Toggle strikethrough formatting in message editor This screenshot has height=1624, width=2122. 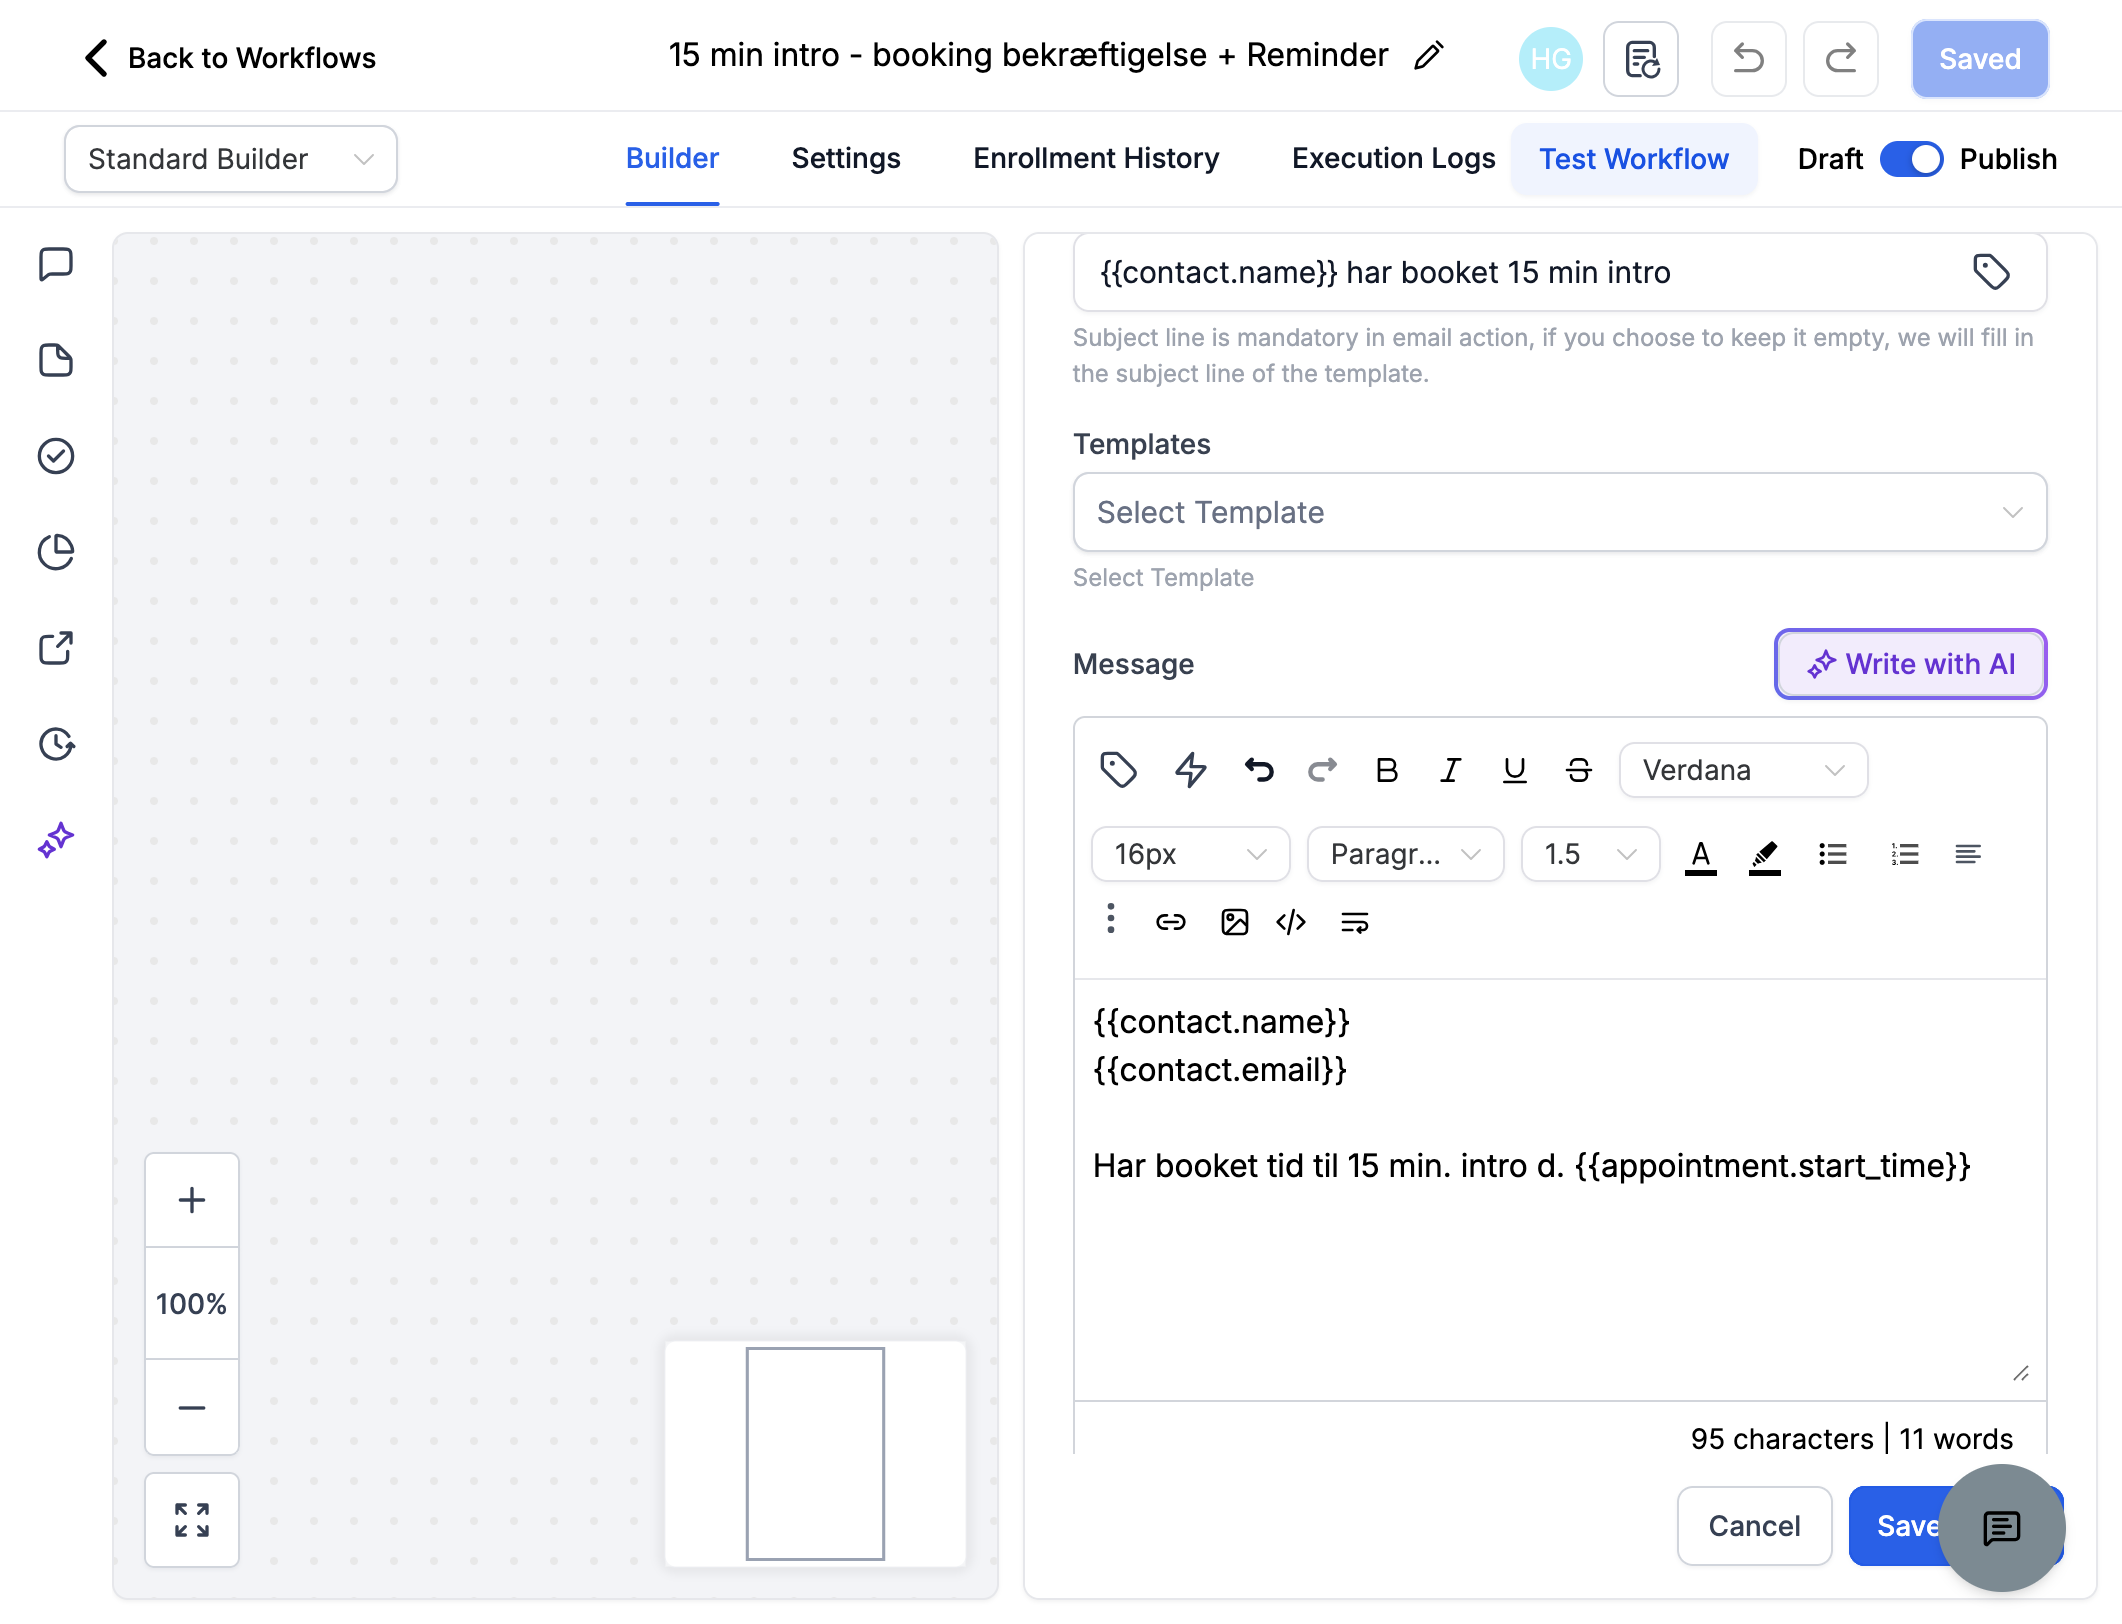point(1579,770)
